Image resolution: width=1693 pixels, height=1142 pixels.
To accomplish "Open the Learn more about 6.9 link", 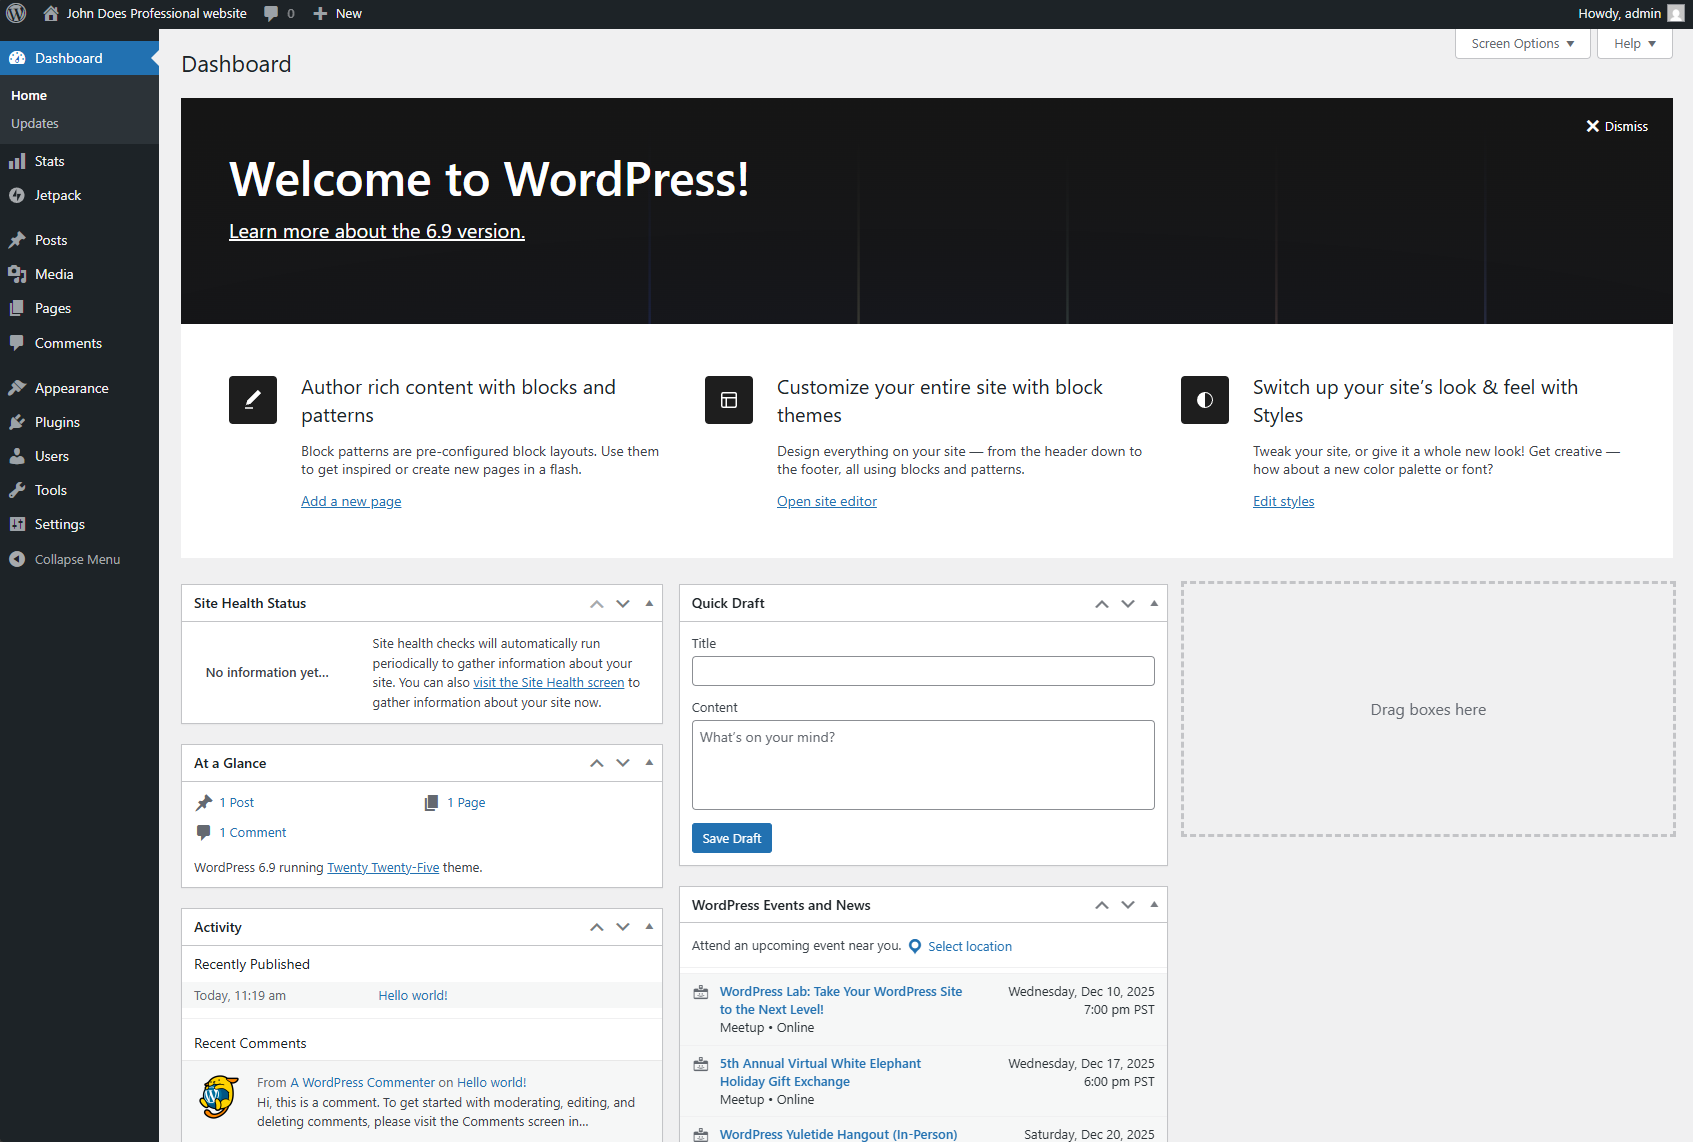I will 377,231.
